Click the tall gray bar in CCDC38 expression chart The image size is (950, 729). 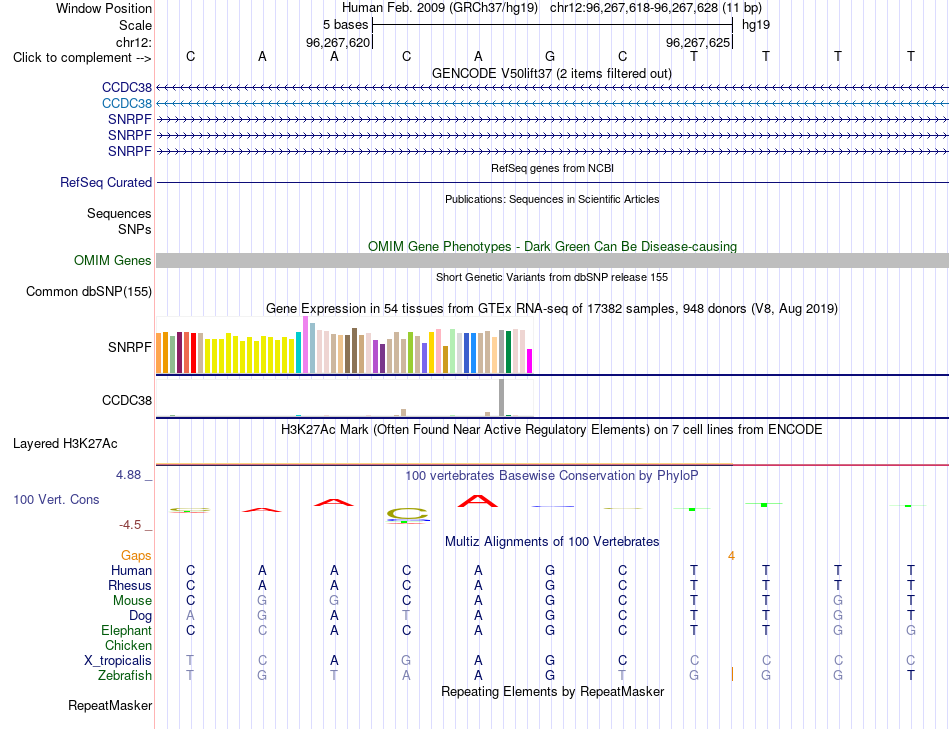click(502, 398)
